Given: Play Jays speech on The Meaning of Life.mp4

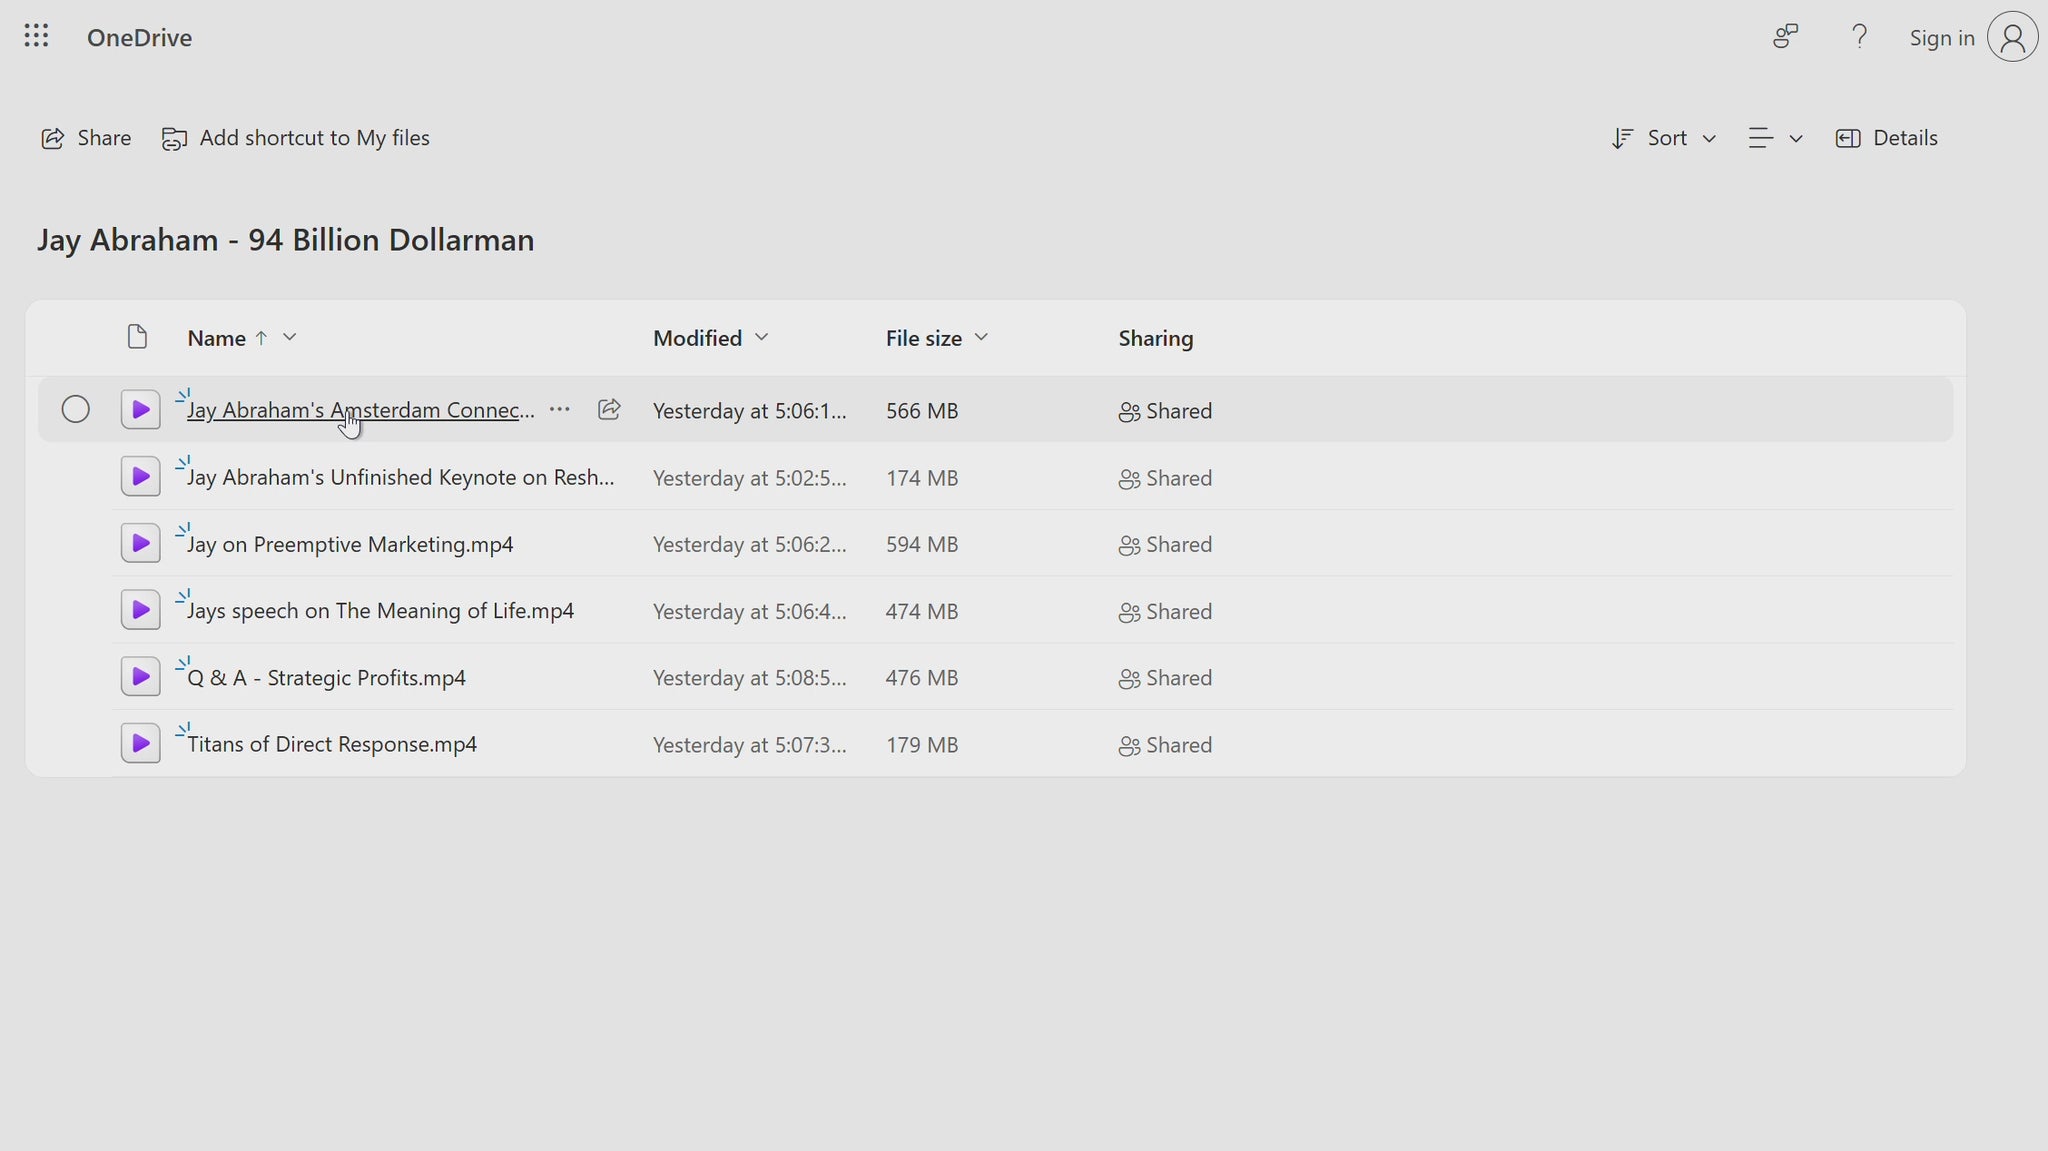Looking at the screenshot, I should tap(140, 609).
